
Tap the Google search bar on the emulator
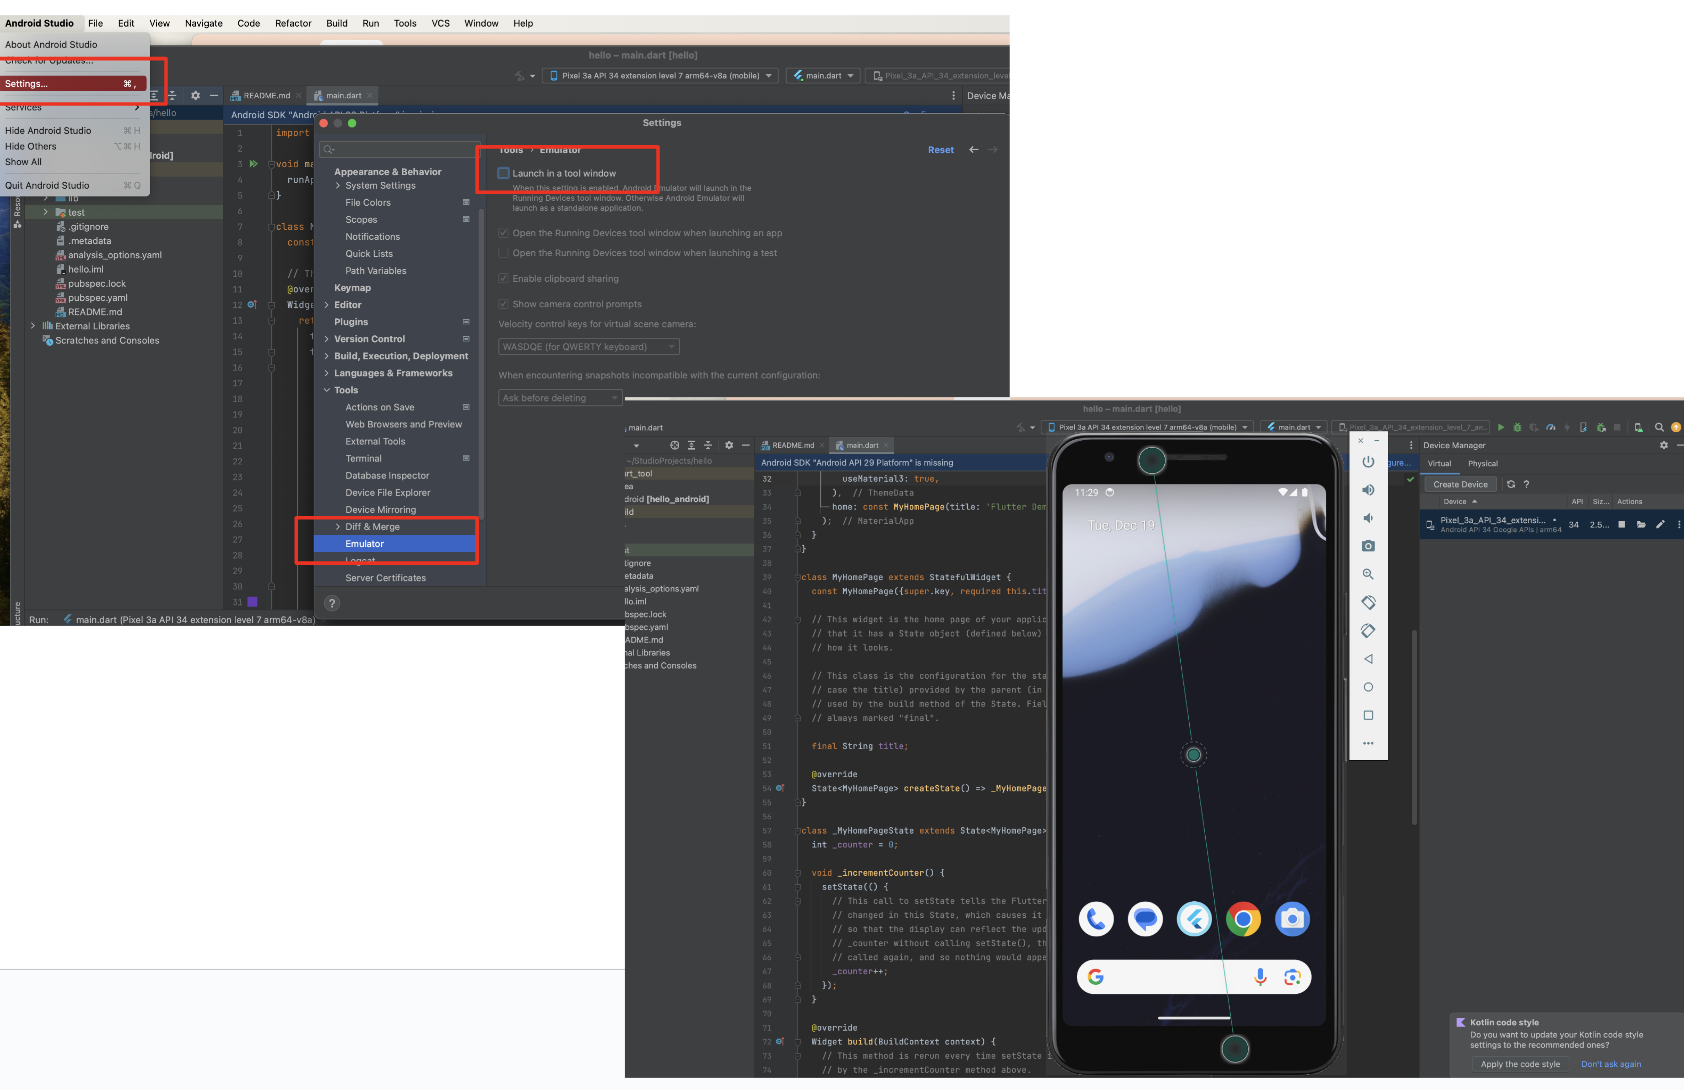(1193, 977)
